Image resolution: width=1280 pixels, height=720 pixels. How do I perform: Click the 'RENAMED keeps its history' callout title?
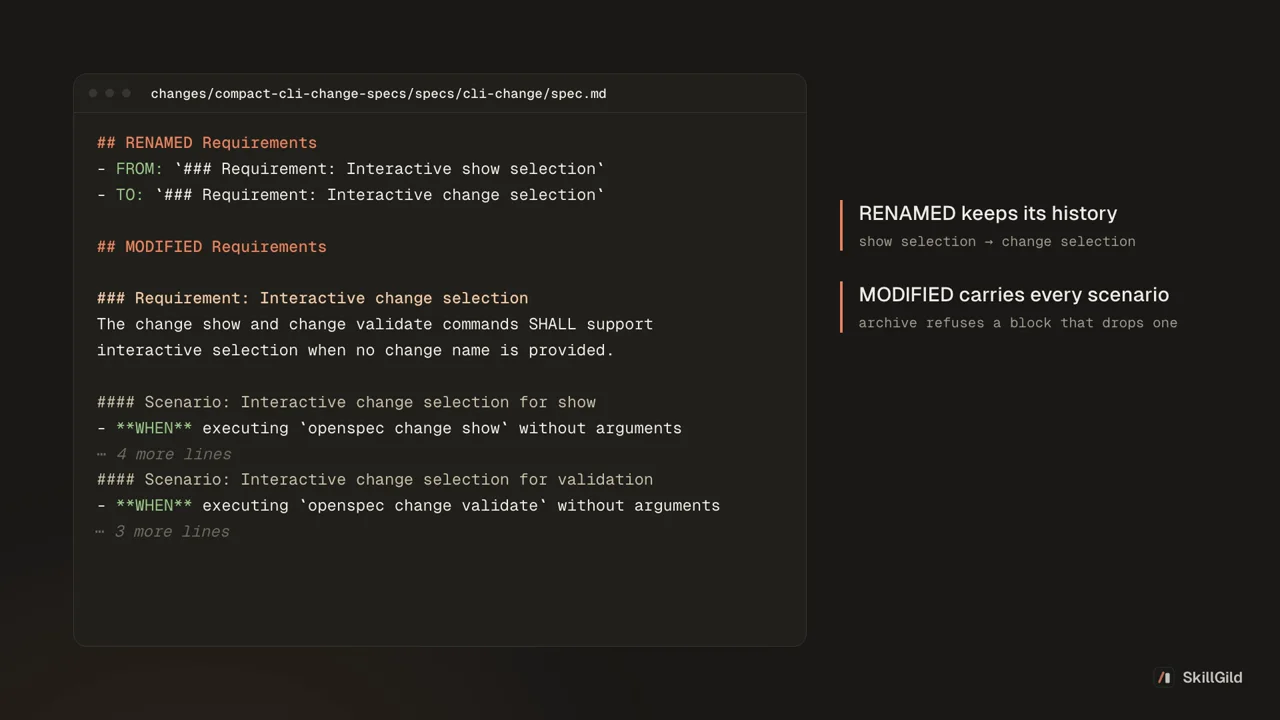pos(988,213)
